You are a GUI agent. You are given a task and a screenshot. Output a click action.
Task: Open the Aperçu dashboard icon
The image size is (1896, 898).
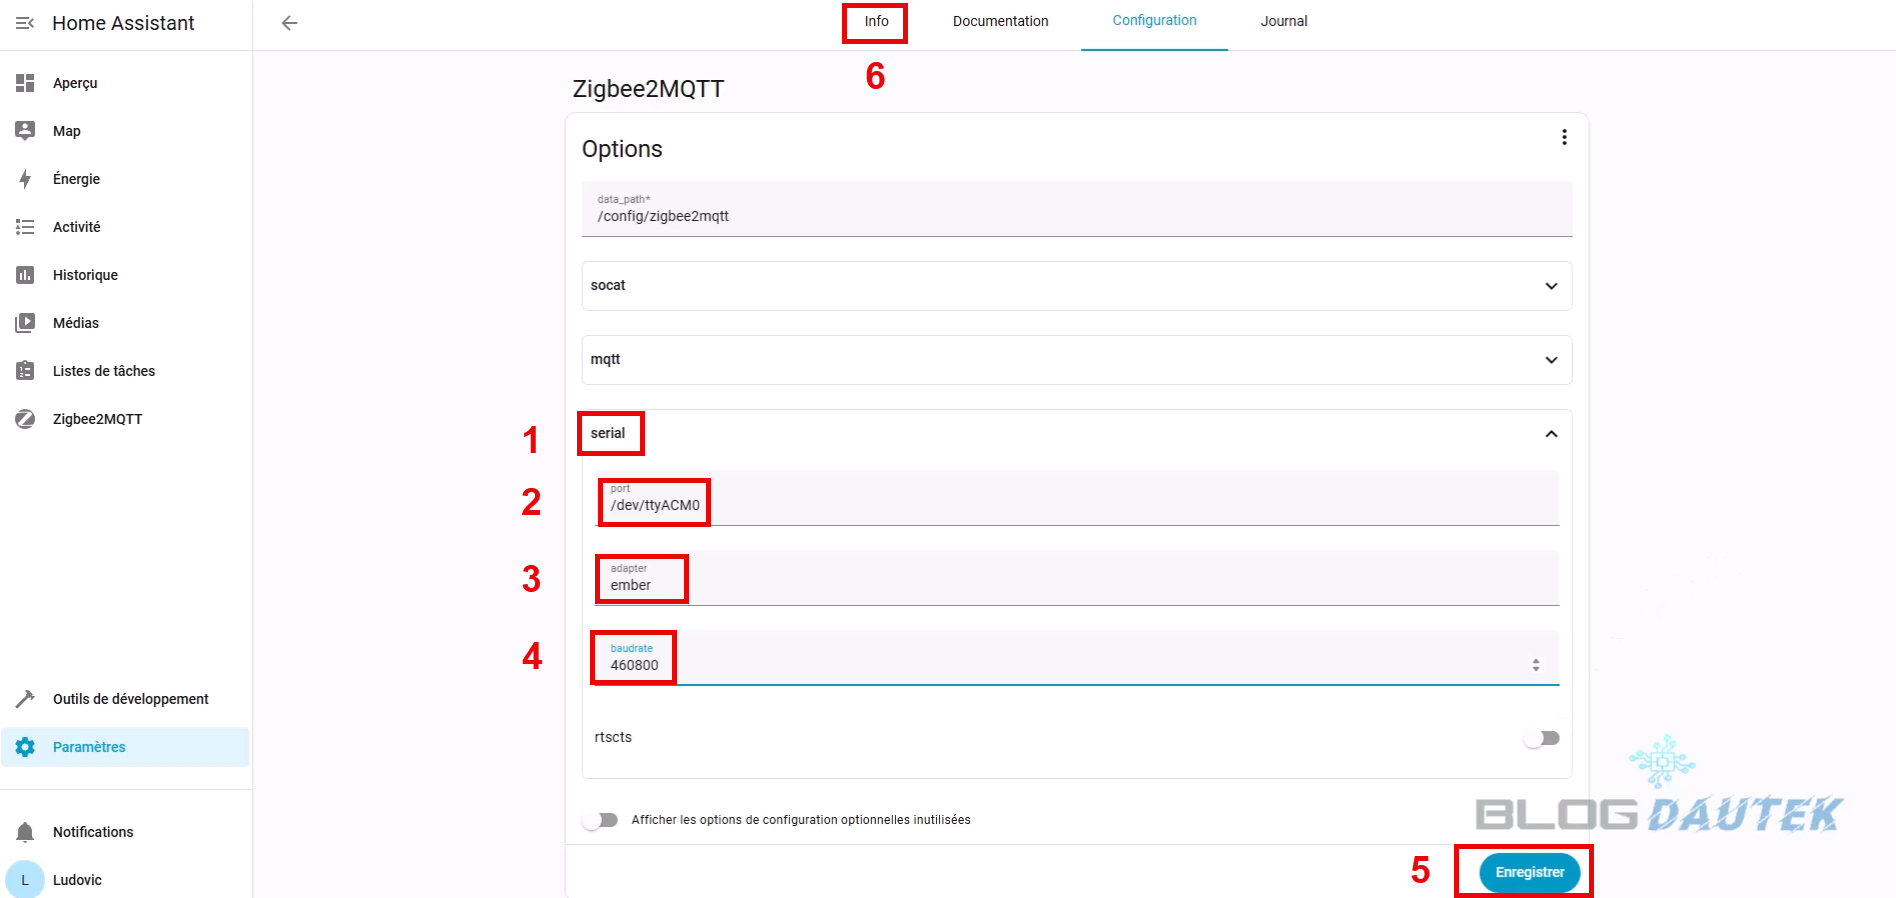pos(25,83)
